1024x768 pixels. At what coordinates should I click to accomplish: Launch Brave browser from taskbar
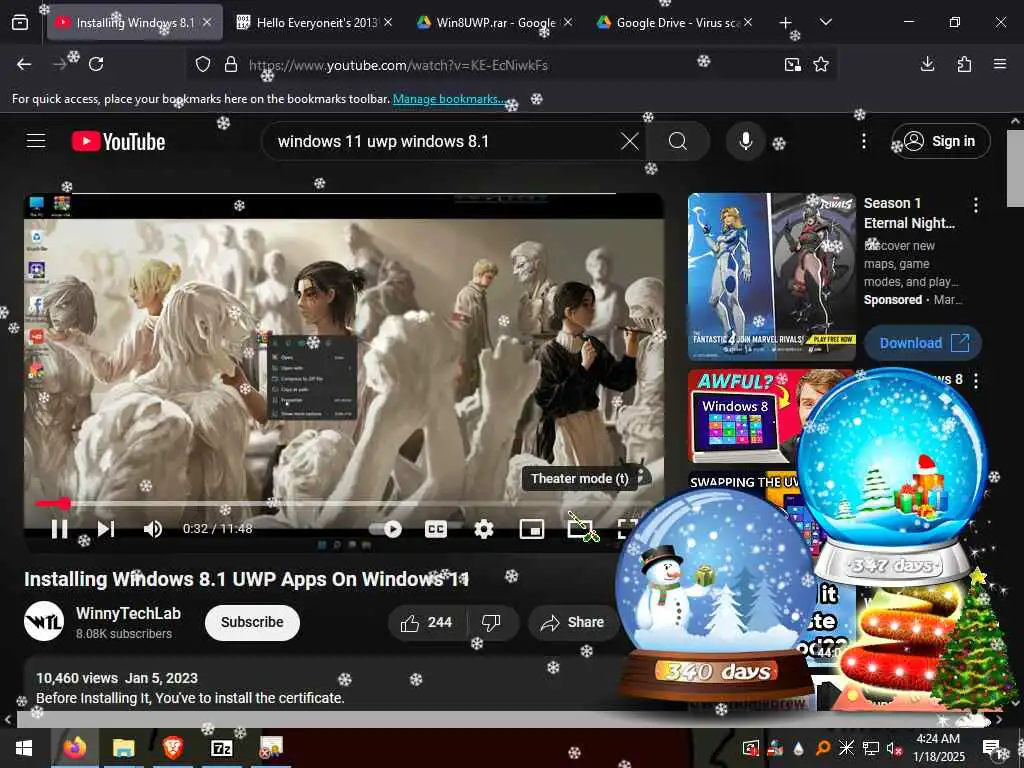172,748
